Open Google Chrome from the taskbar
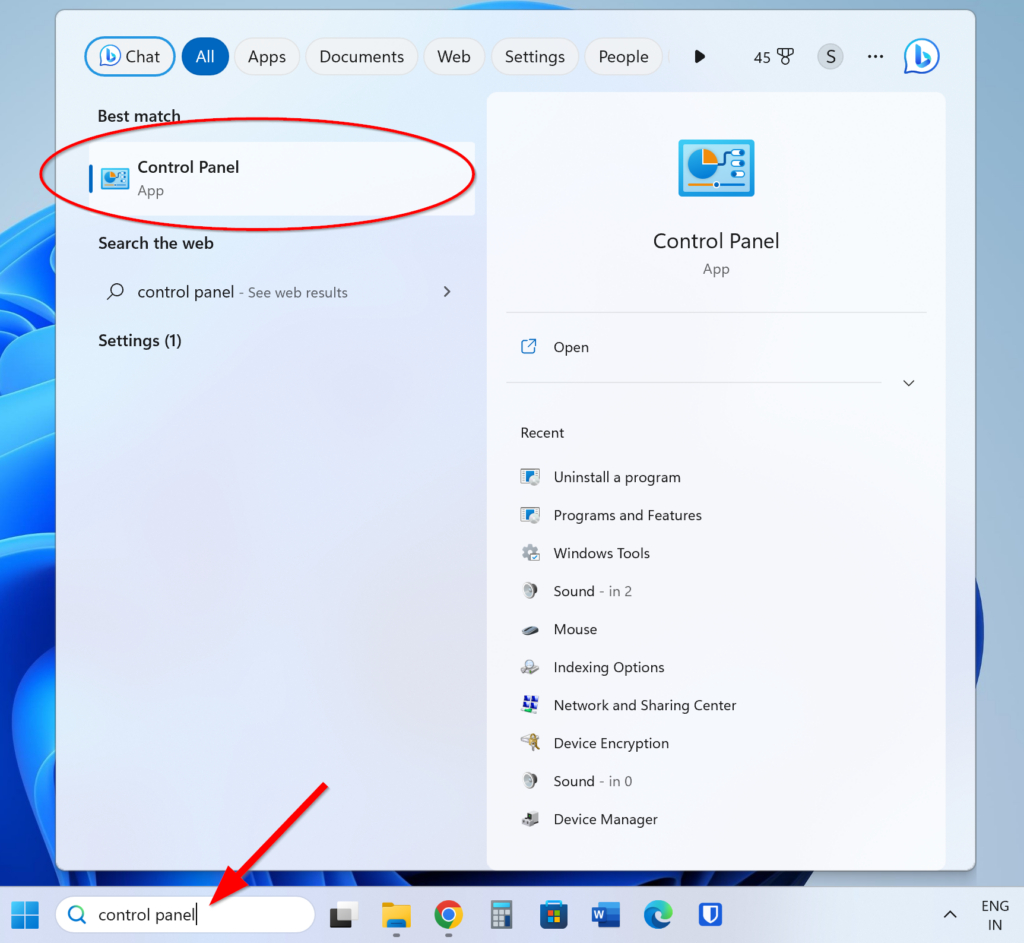 (x=449, y=914)
